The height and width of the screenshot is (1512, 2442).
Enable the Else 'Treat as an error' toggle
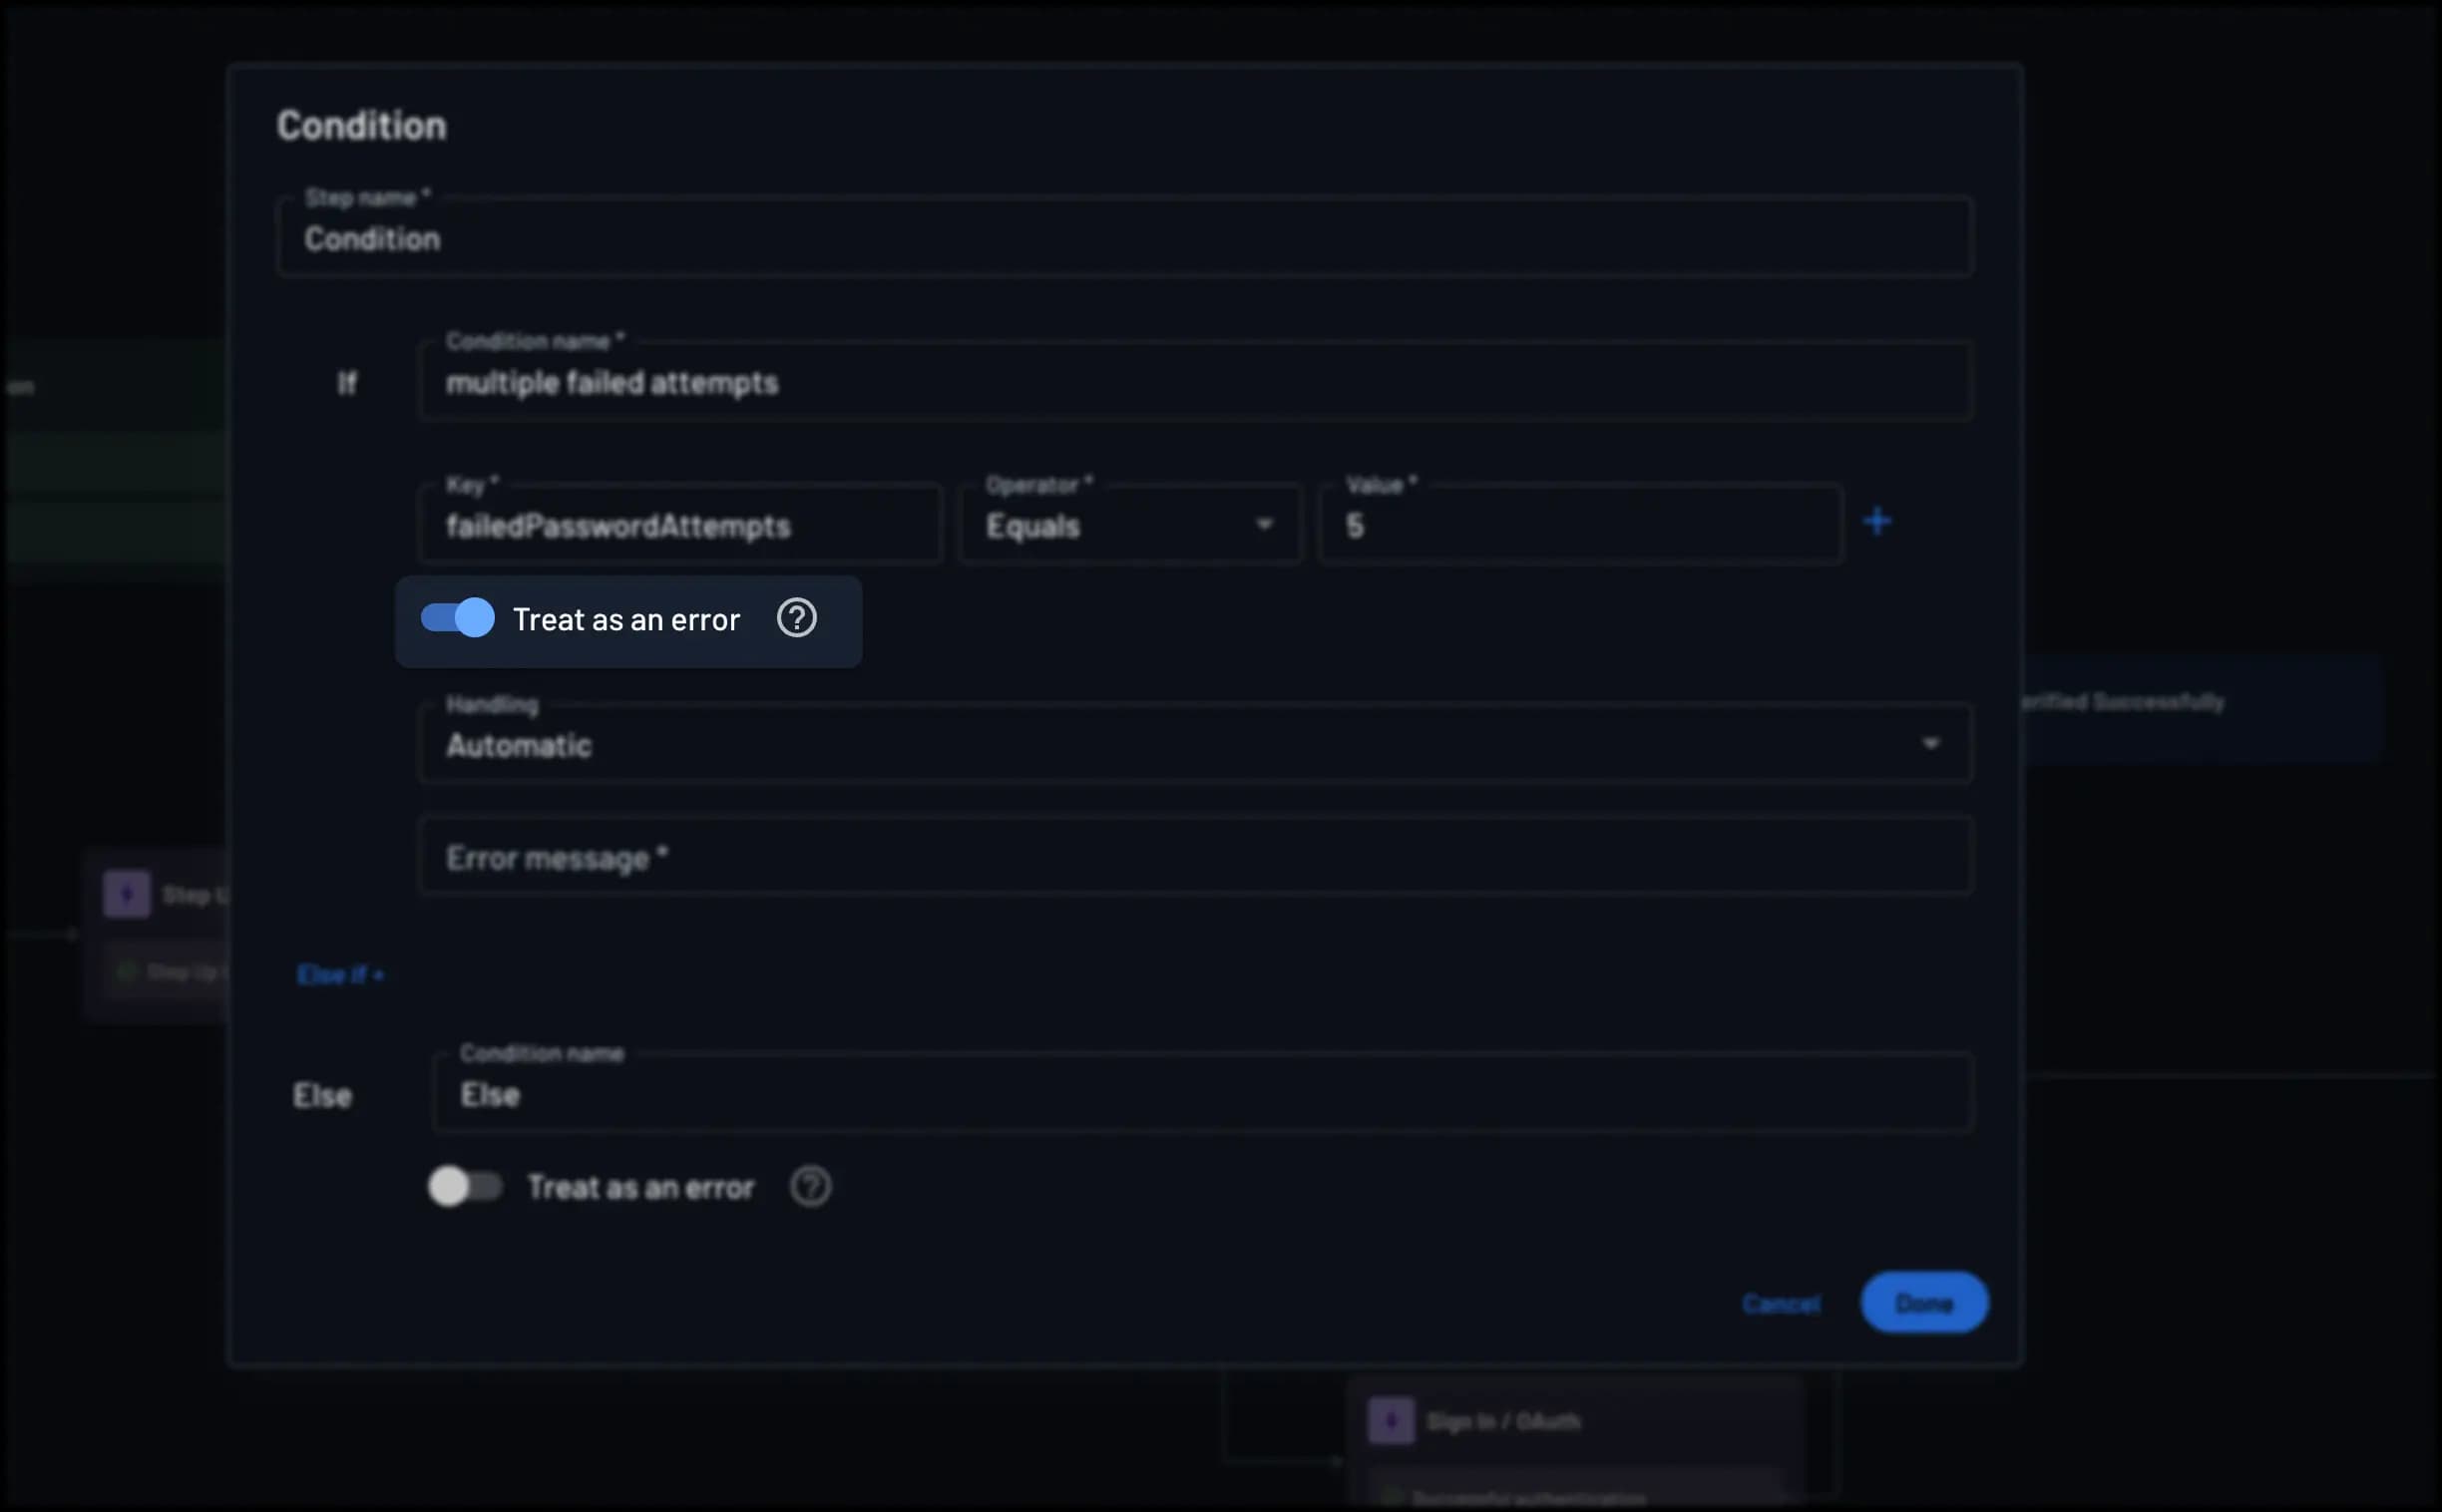pos(465,1187)
